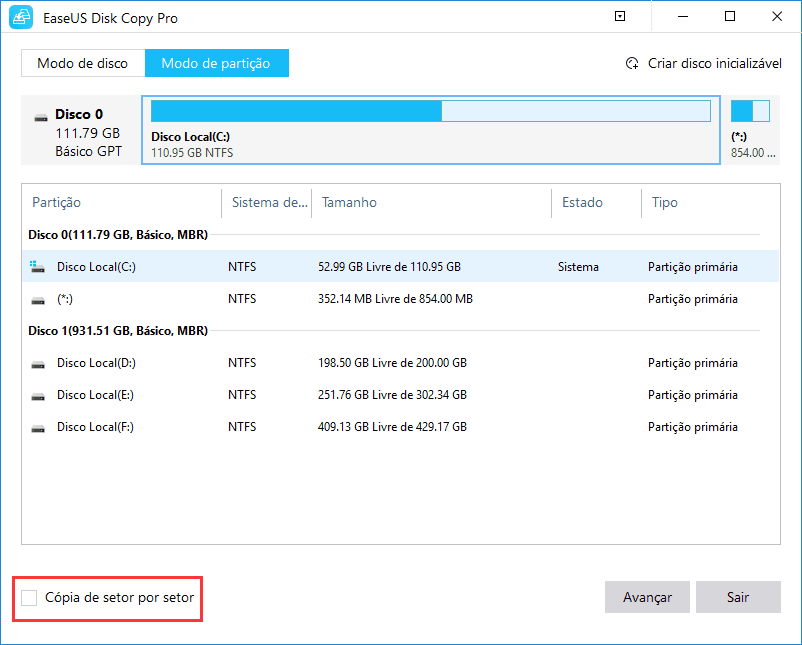Open Criar disco inicializável link
This screenshot has width=802, height=645.
[x=715, y=63]
